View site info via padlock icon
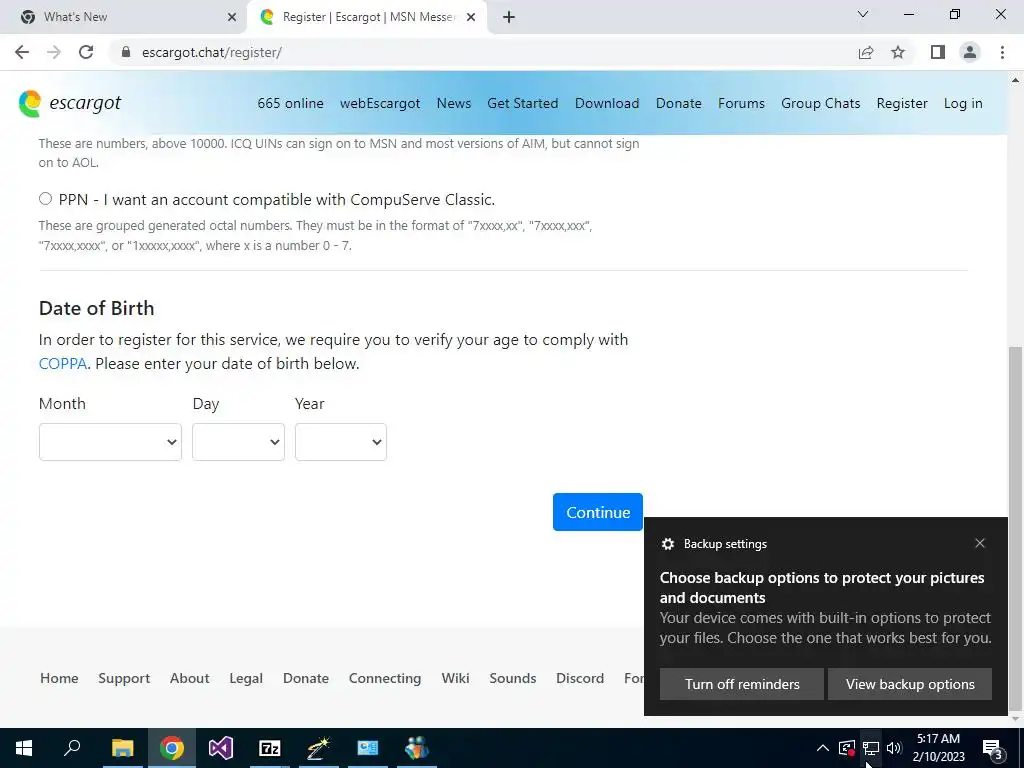The width and height of the screenshot is (1024, 768). (126, 52)
